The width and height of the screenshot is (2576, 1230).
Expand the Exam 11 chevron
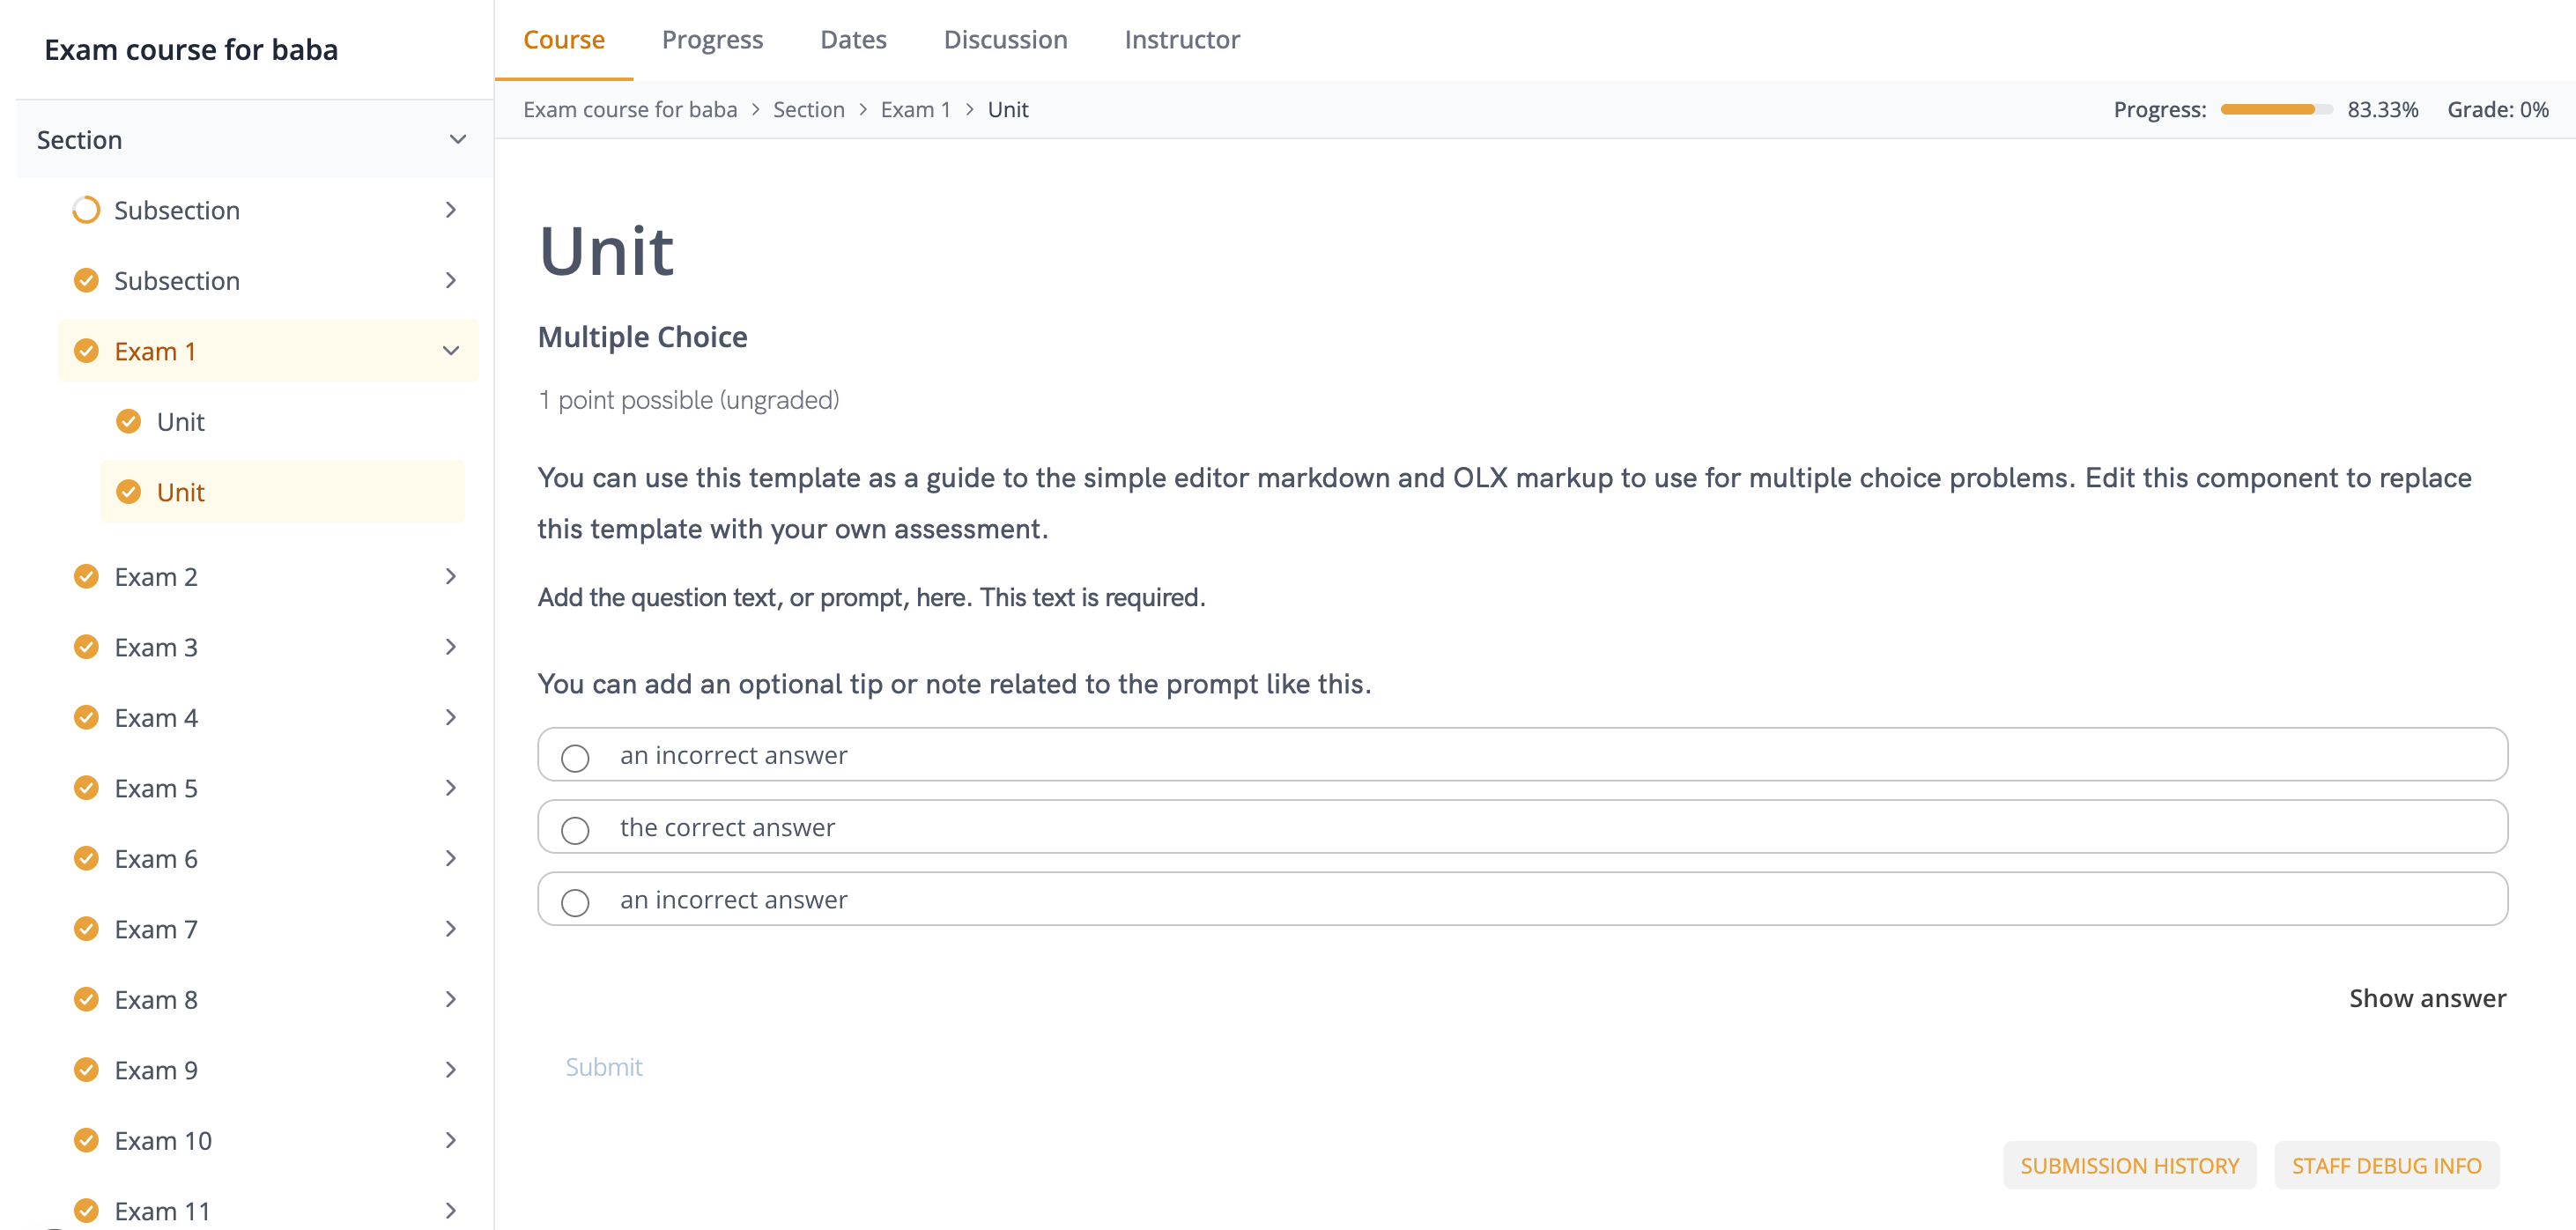(451, 1211)
